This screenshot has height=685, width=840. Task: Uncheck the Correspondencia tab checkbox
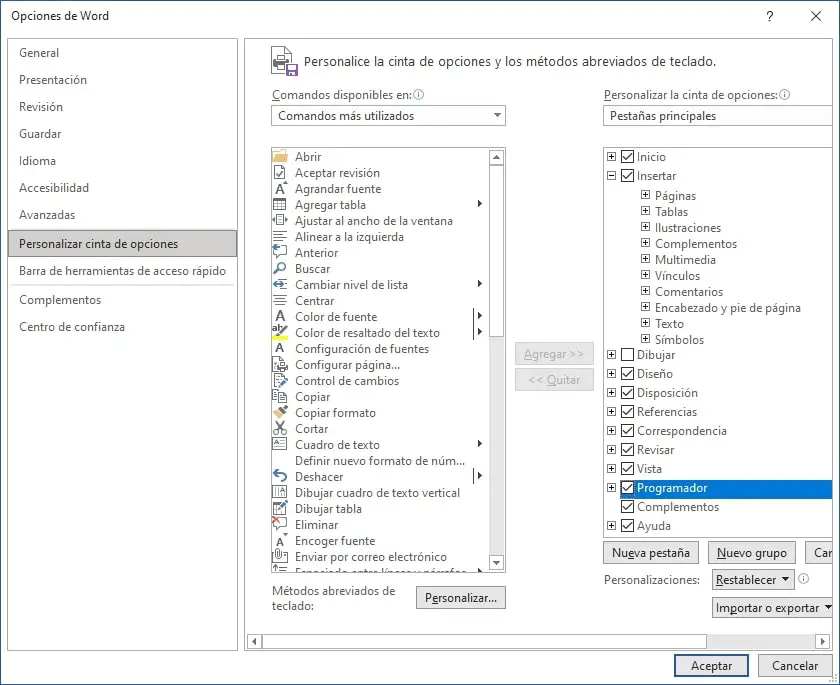(627, 431)
